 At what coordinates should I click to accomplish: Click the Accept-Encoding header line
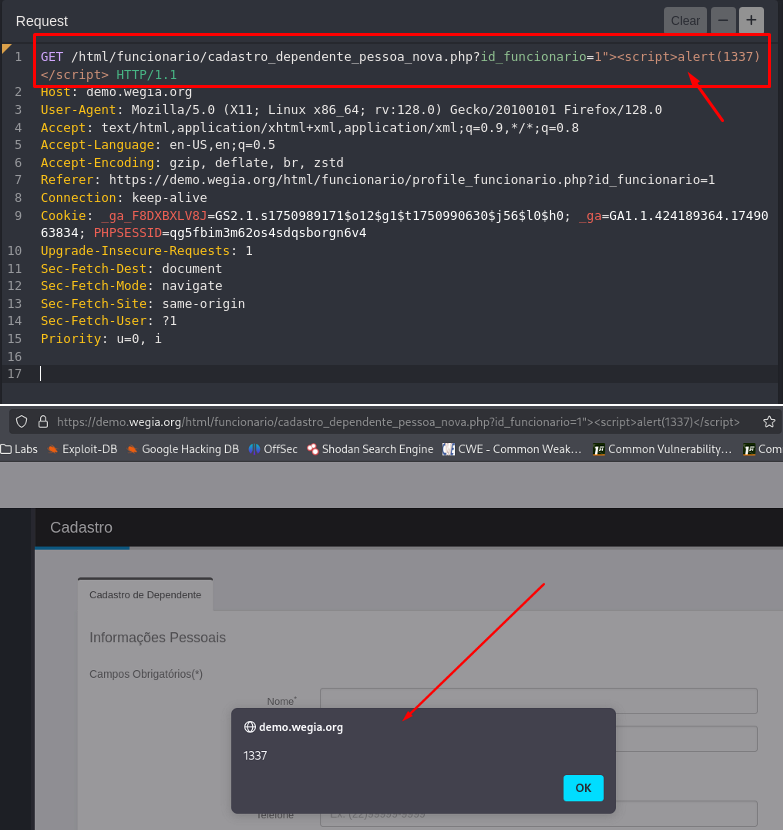(192, 163)
